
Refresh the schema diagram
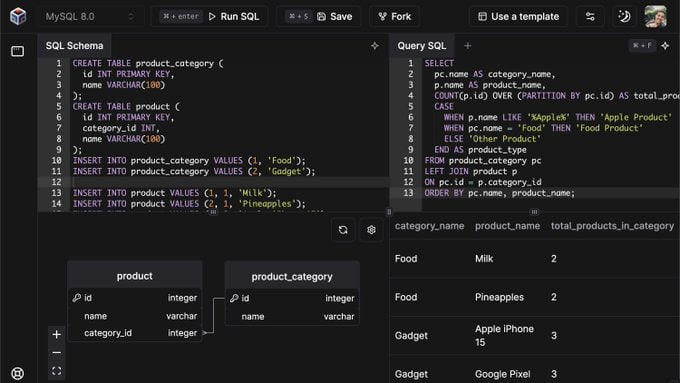coord(343,230)
